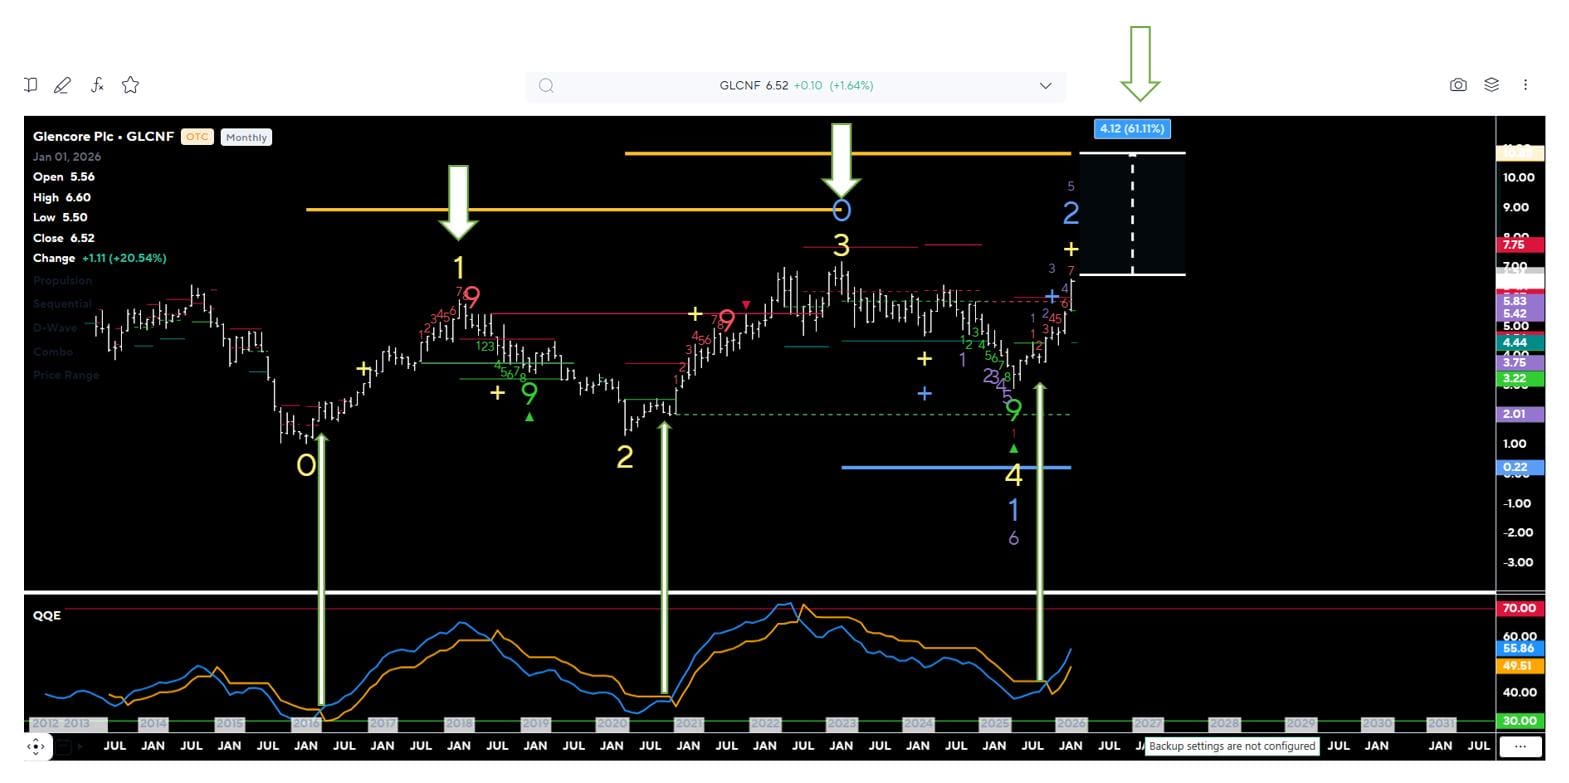The height and width of the screenshot is (783, 1569).
Task: Take a chart snapshot with camera icon
Action: (x=1458, y=86)
